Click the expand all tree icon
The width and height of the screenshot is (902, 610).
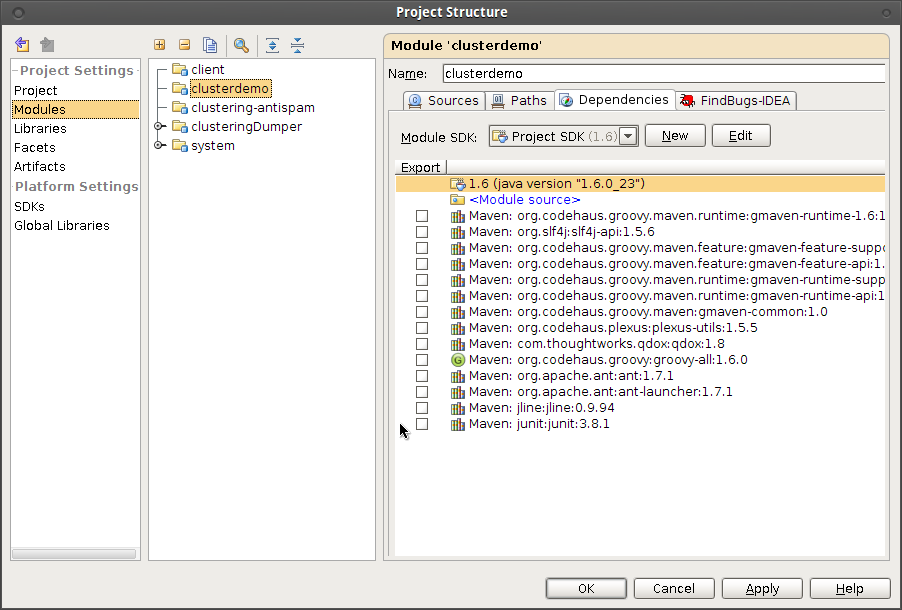pyautogui.click(x=272, y=45)
